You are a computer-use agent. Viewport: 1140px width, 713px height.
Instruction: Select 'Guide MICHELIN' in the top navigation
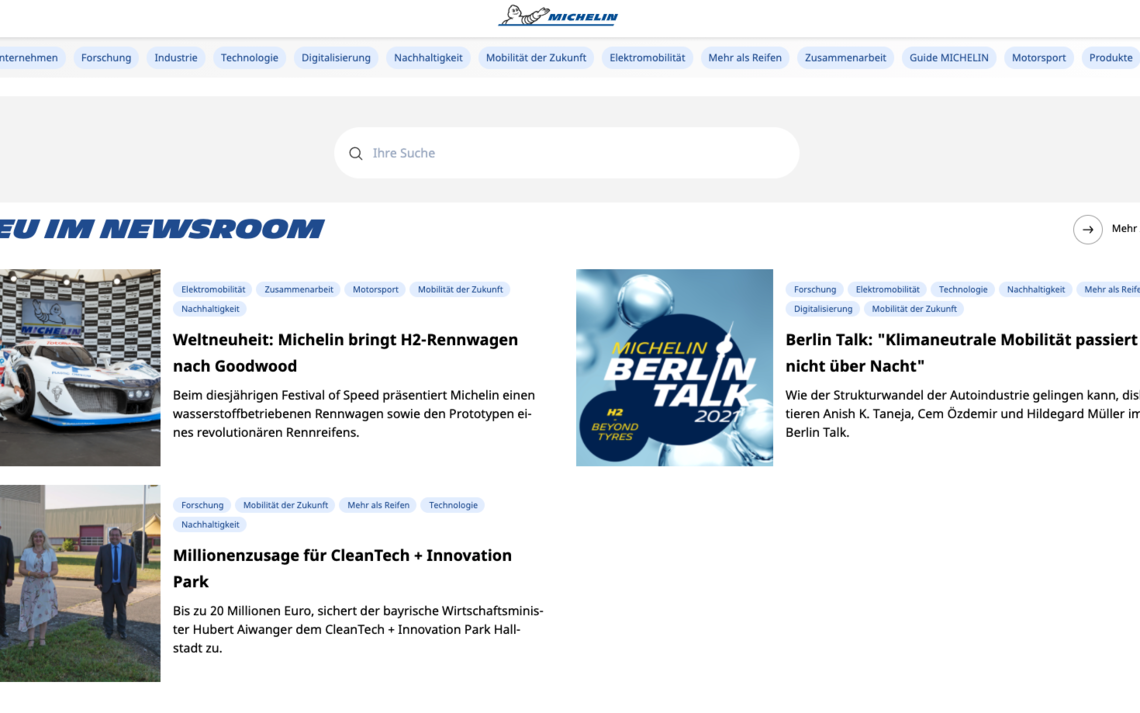point(948,58)
